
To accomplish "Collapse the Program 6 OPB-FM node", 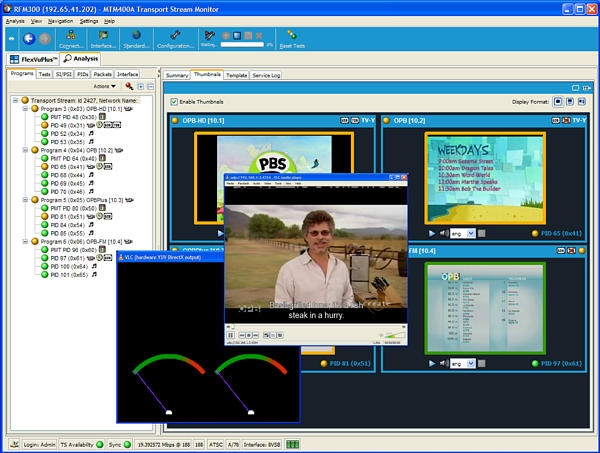I will click(25, 242).
